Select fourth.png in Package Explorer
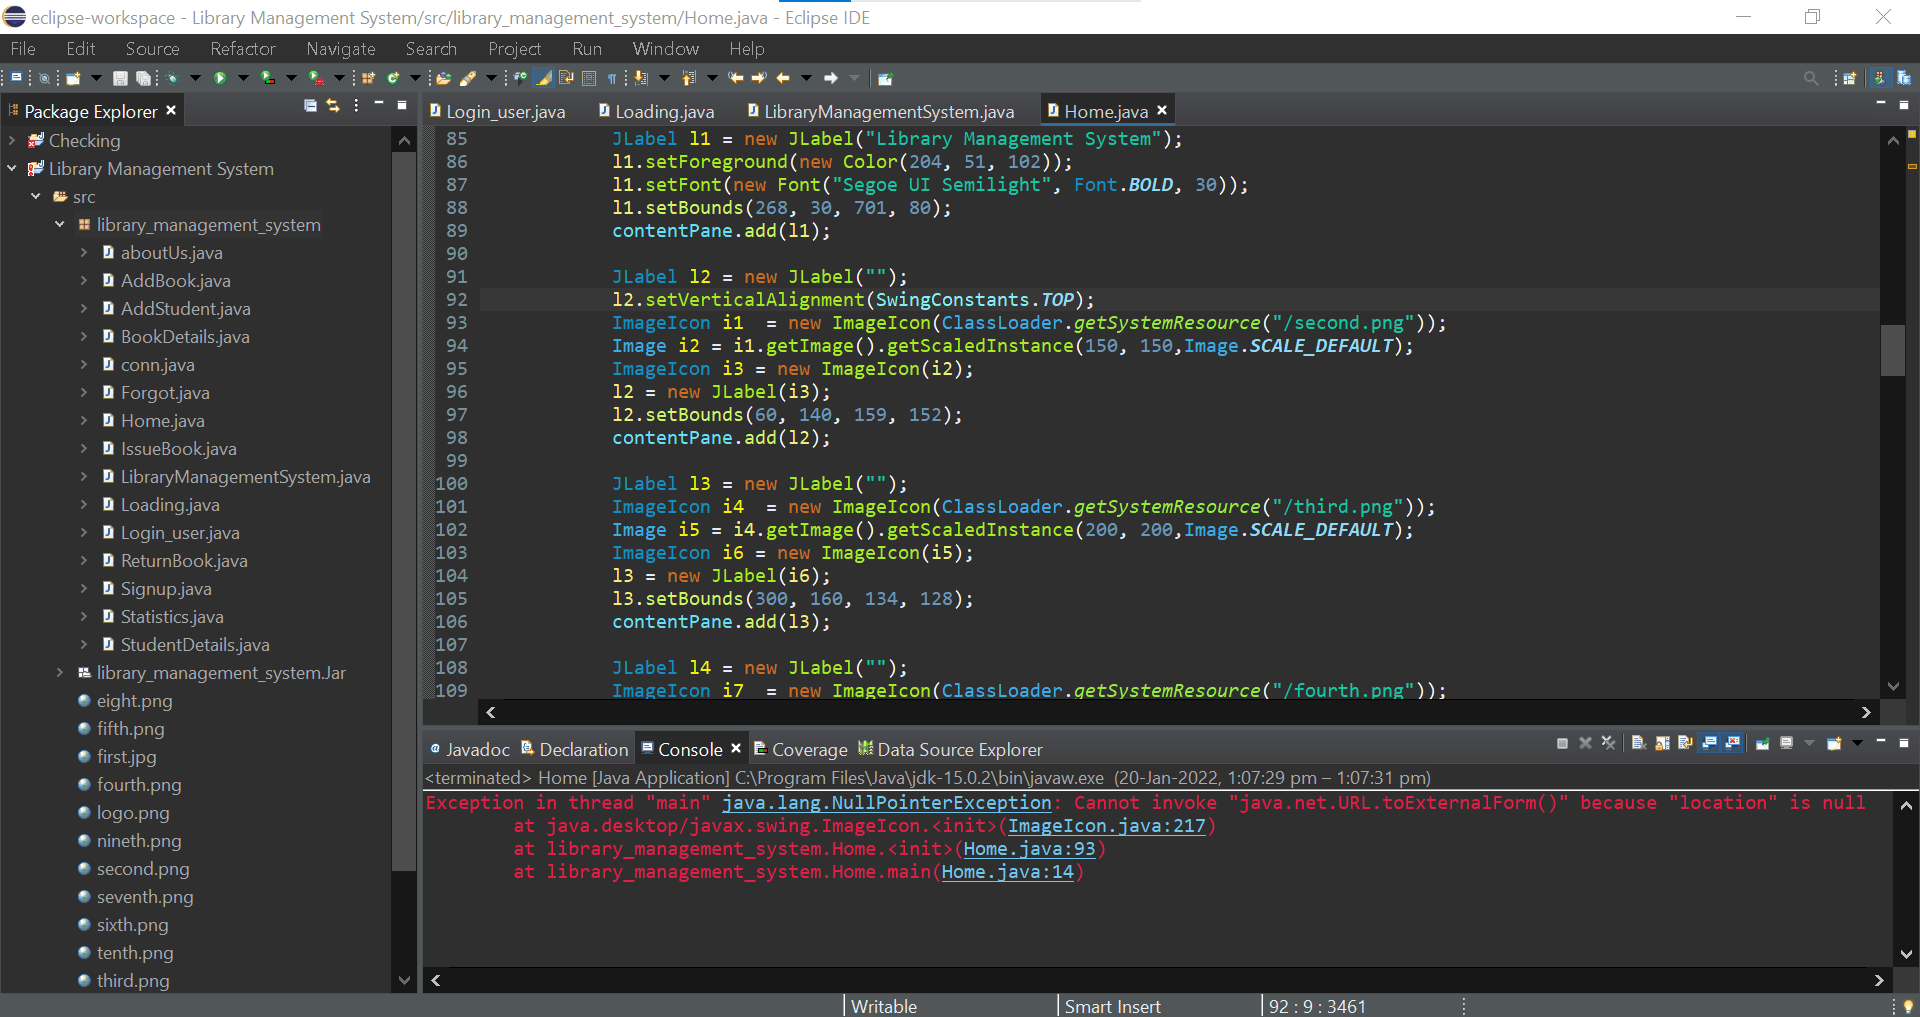The image size is (1920, 1017). point(139,785)
